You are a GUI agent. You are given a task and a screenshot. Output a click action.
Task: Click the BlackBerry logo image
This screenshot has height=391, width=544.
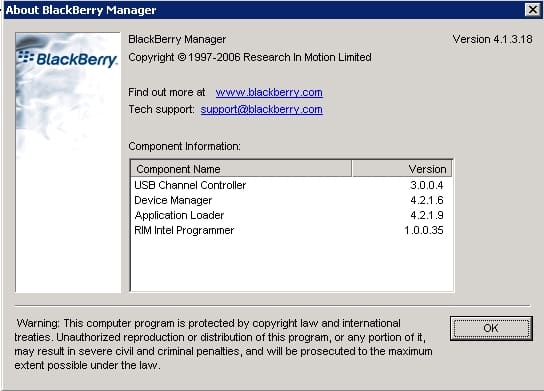coord(68,162)
